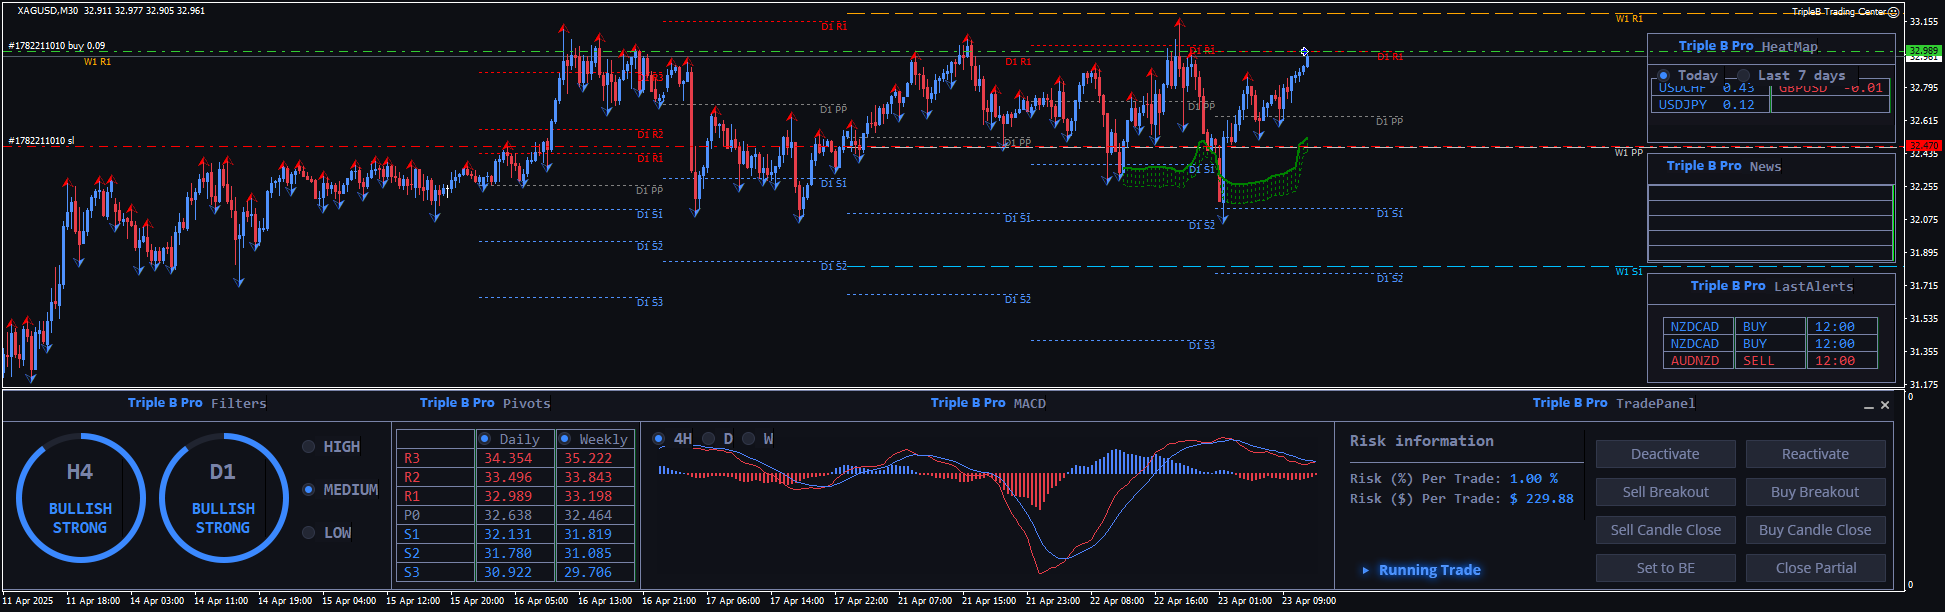Click the AUDNZD SELL alert row
This screenshot has height=612, width=1945.
coord(1770,361)
